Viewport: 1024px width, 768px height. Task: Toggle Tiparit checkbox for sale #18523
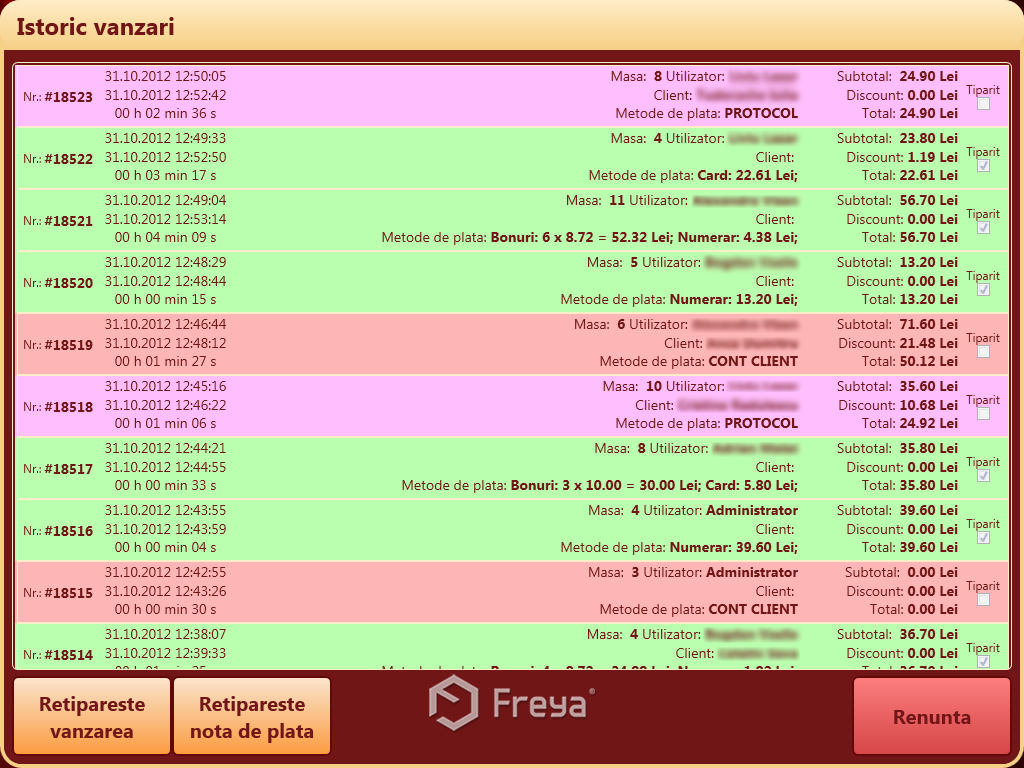tap(983, 104)
